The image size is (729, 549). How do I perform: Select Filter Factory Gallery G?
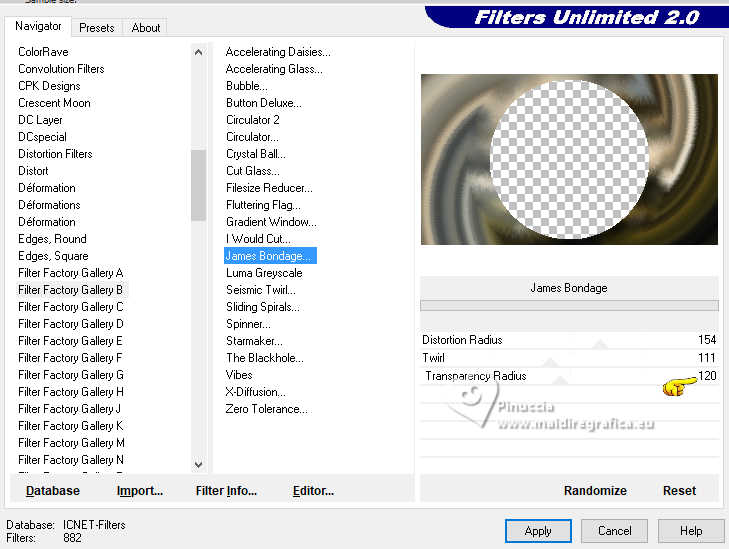71,375
